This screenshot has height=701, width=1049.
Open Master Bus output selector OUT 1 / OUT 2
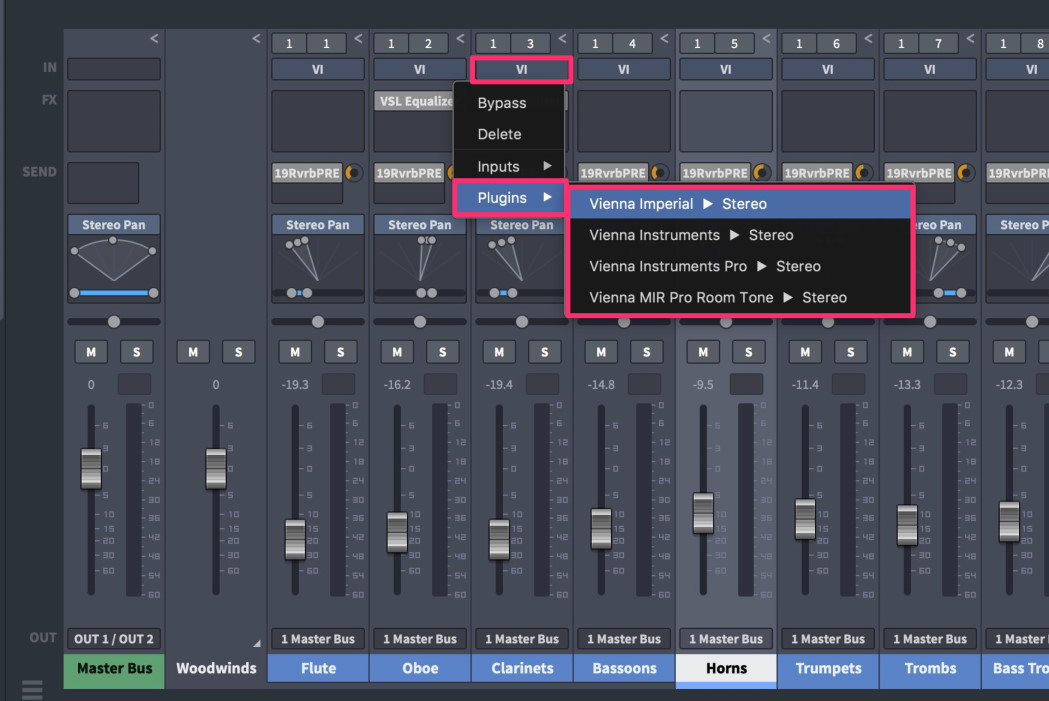pos(114,639)
